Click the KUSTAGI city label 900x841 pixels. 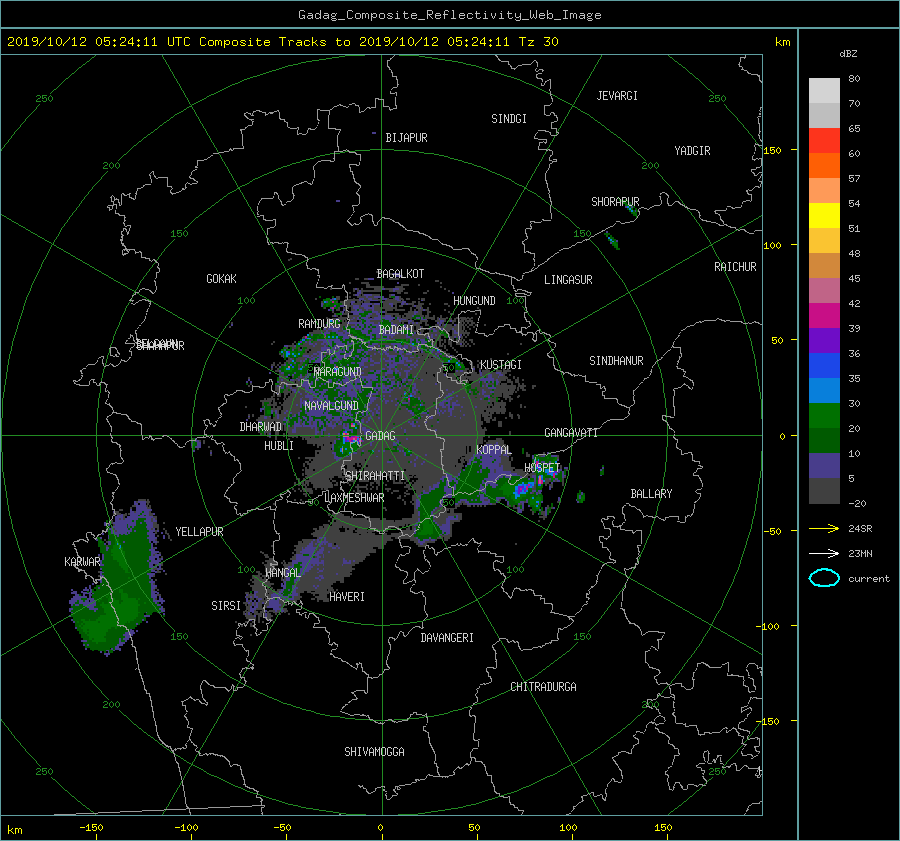coord(501,365)
